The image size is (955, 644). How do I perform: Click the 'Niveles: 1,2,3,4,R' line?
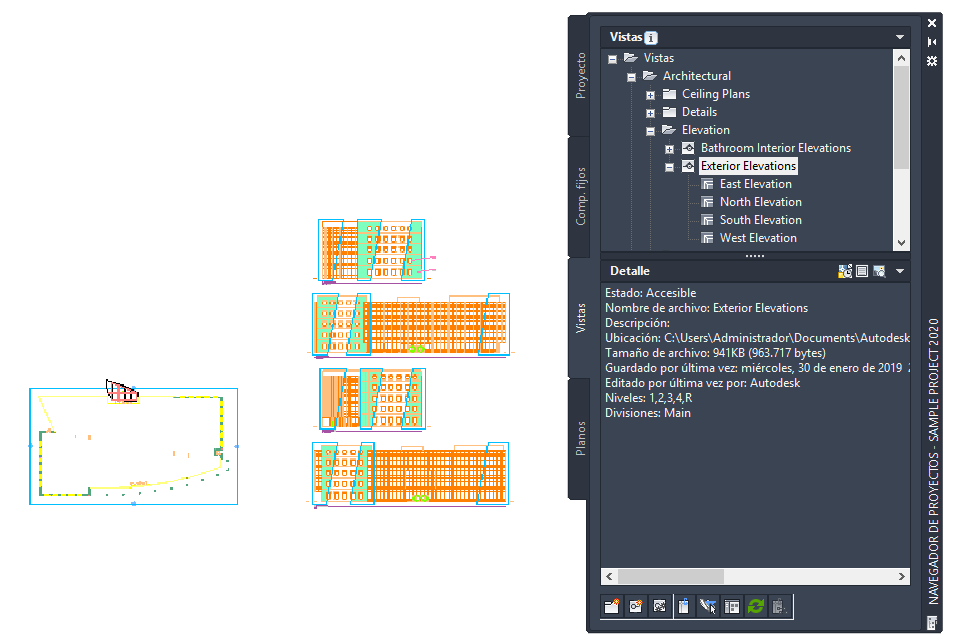coord(648,398)
